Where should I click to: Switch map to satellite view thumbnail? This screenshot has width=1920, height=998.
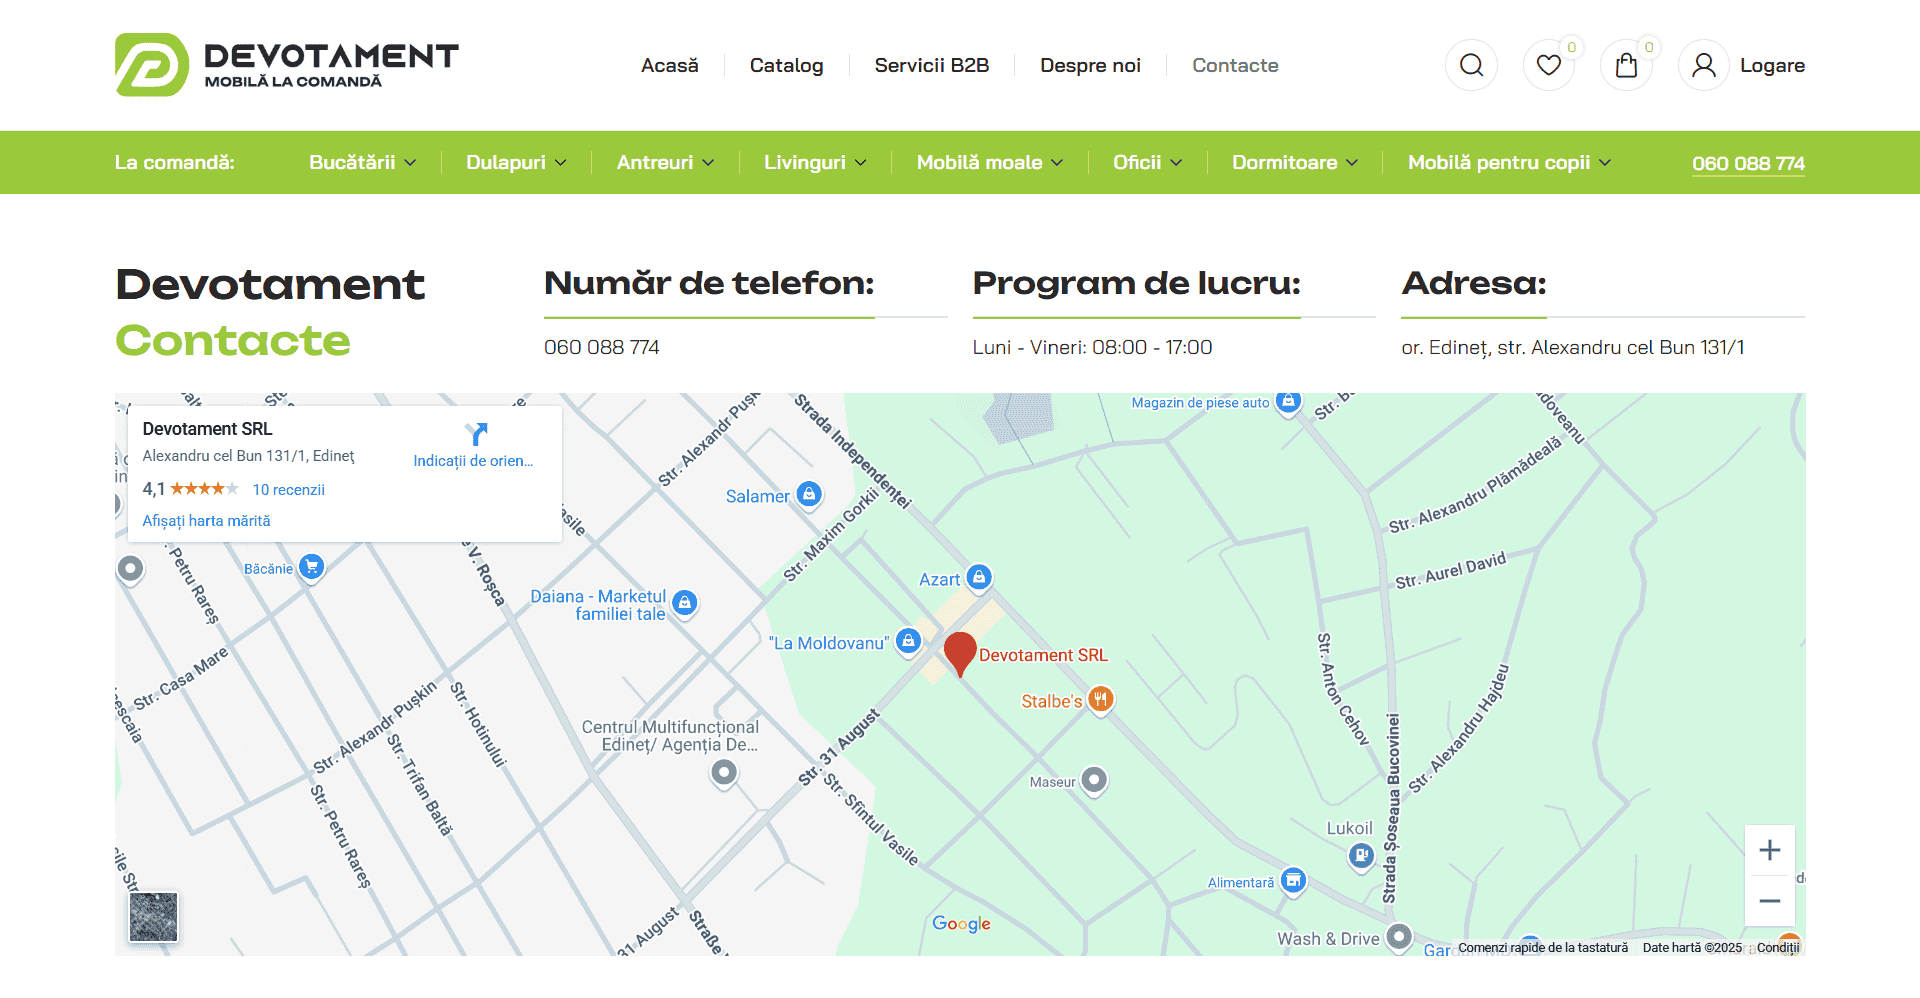[153, 917]
